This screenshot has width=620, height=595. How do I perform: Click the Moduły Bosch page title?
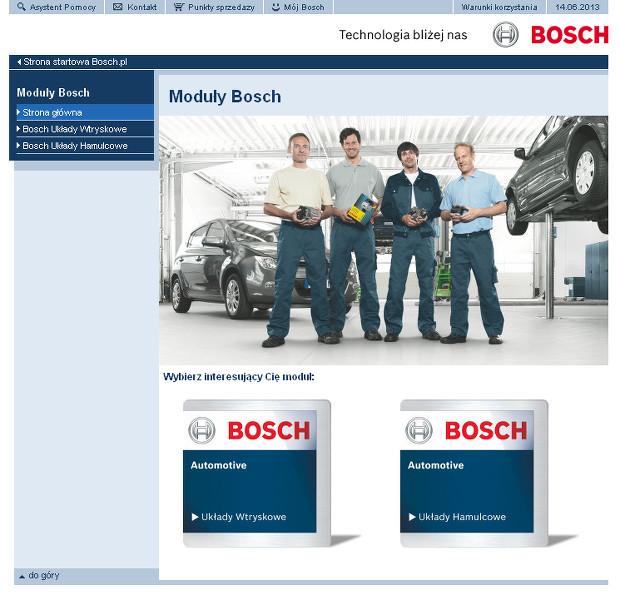(225, 97)
